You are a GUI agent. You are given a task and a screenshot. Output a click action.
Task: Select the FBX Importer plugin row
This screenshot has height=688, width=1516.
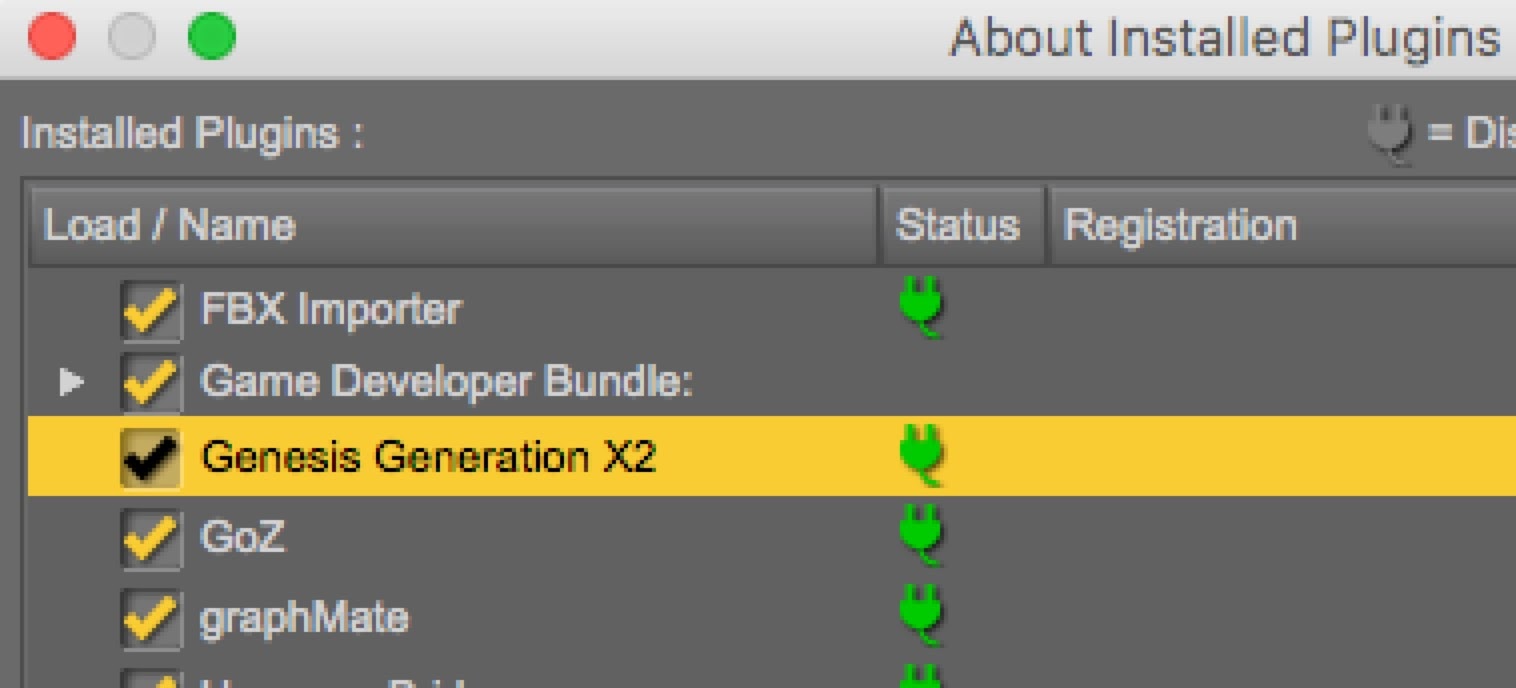pyautogui.click(x=331, y=309)
